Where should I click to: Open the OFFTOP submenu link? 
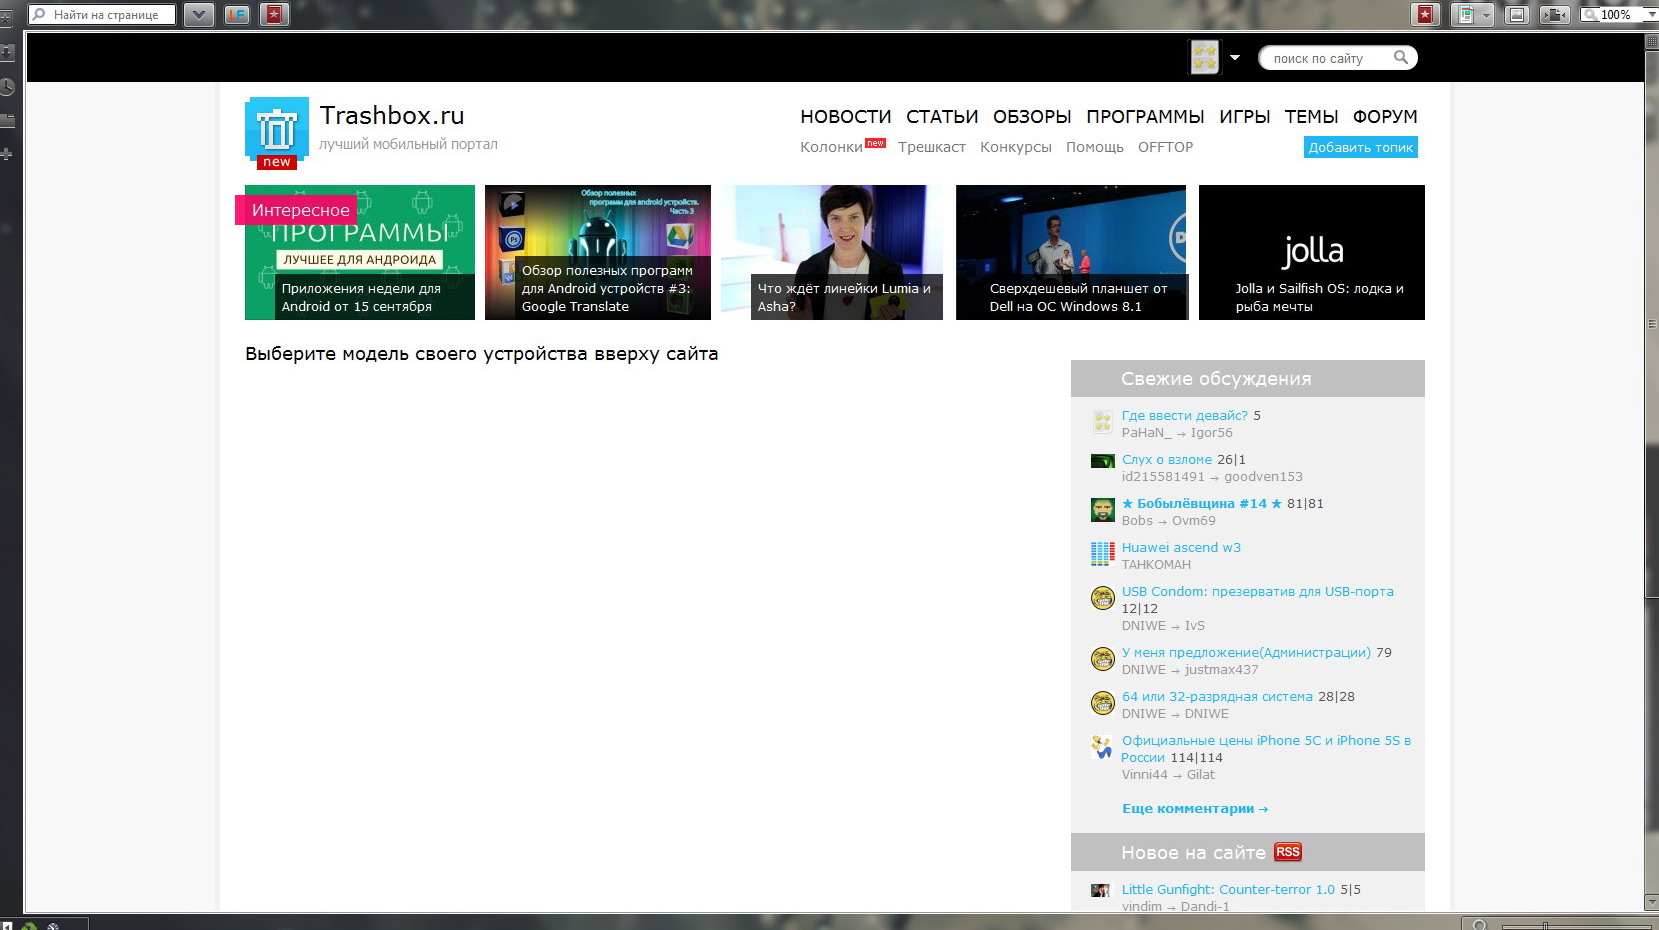[1165, 147]
